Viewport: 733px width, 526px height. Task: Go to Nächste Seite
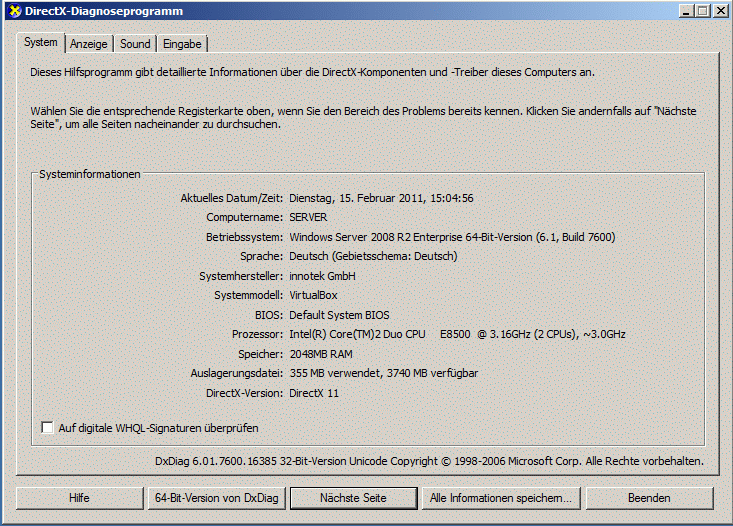coord(353,498)
